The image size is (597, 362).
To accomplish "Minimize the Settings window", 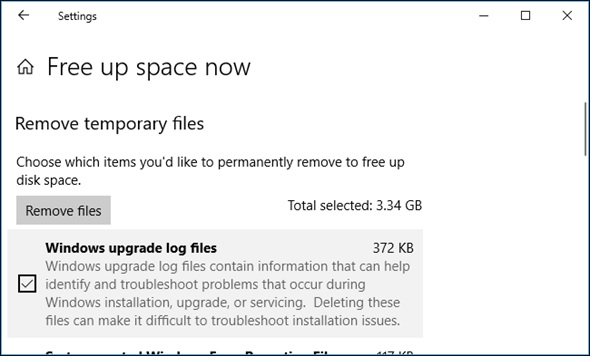I will click(x=484, y=16).
